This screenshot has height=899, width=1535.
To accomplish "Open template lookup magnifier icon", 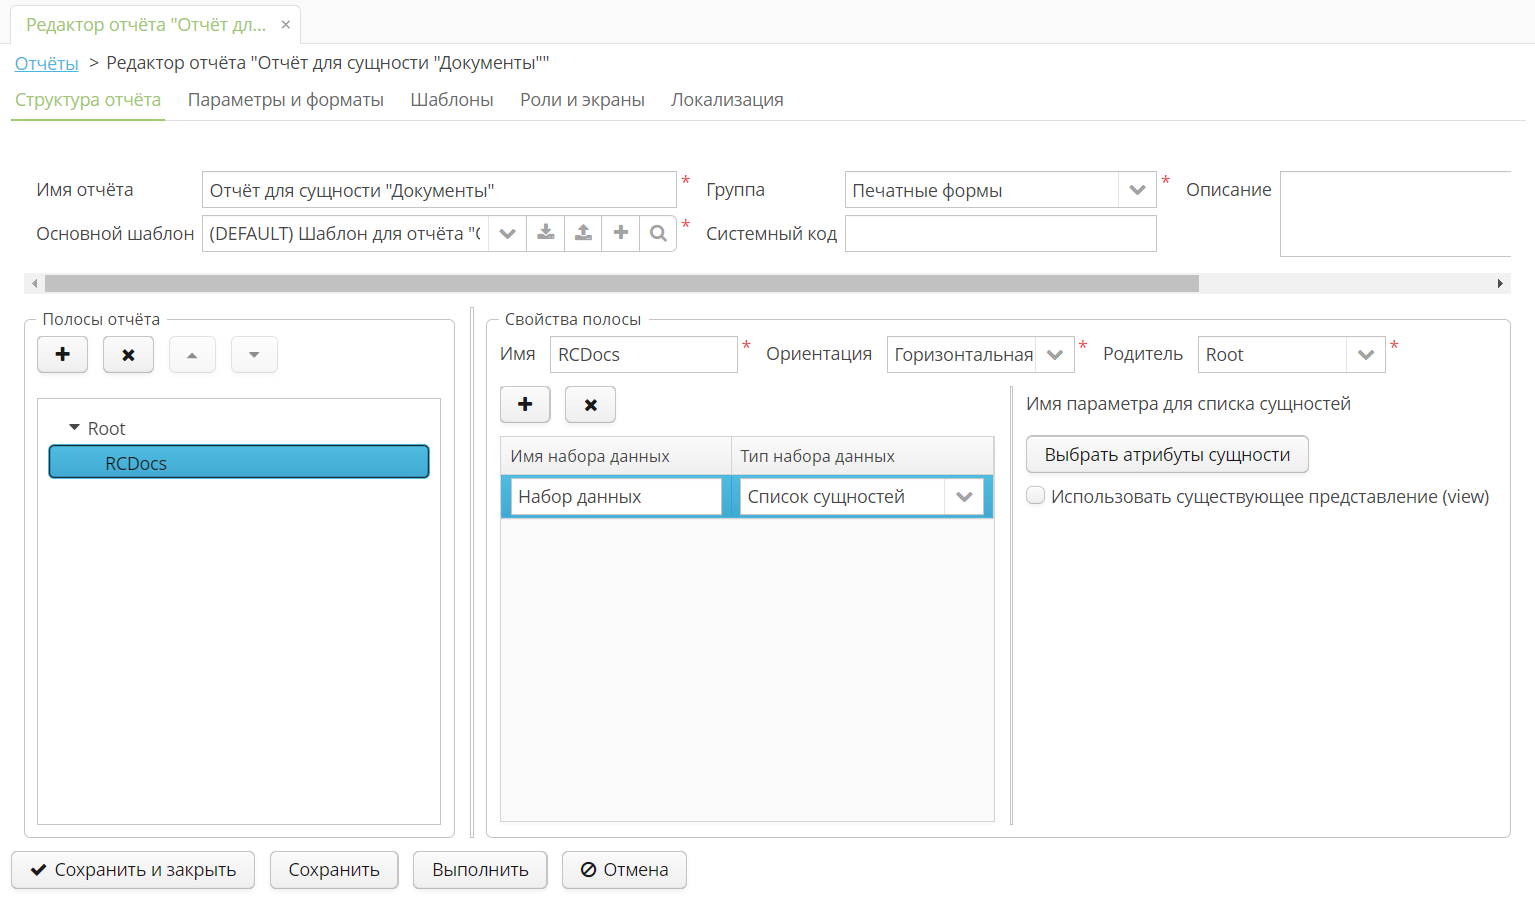I will 658,233.
